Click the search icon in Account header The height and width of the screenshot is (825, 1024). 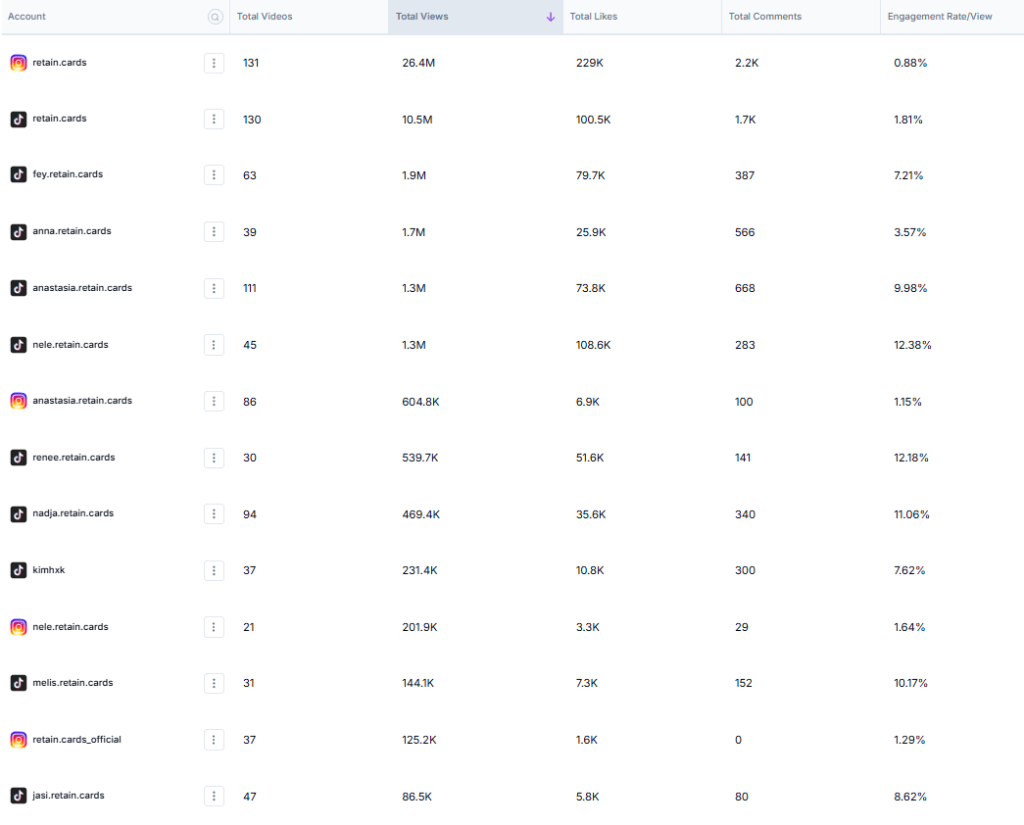214,17
